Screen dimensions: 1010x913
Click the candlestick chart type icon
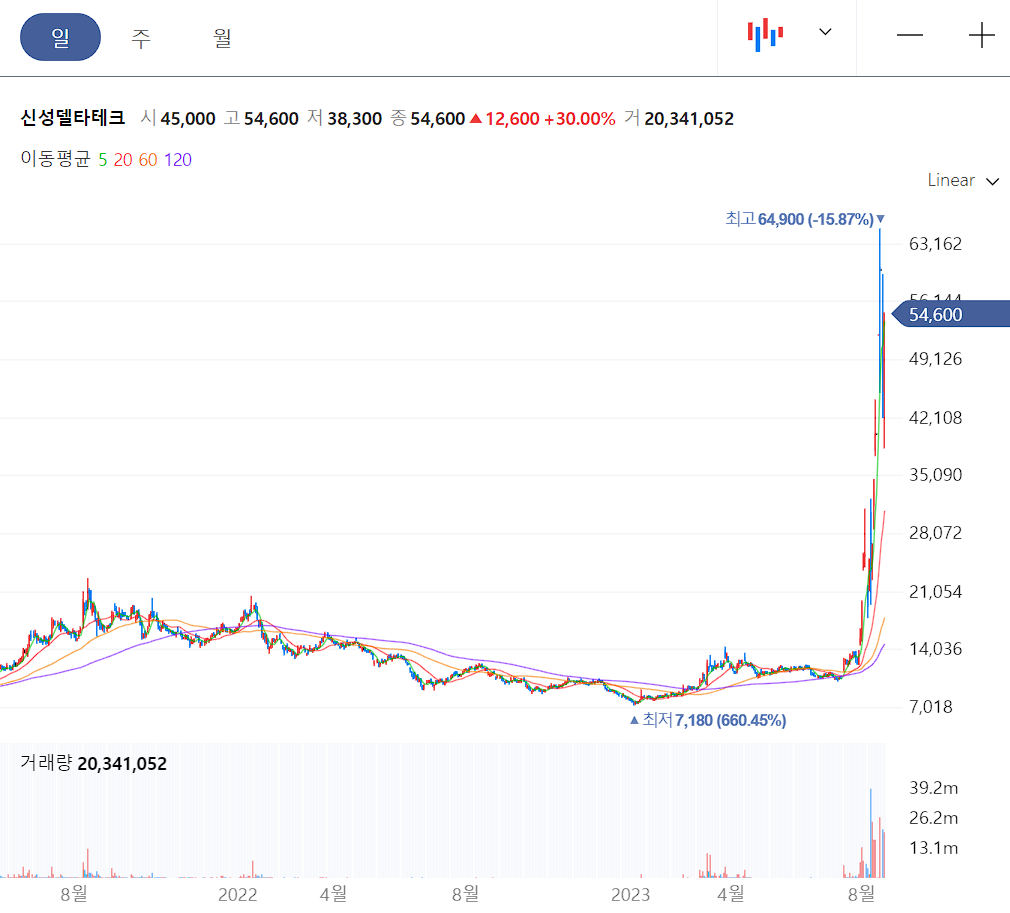tap(765, 34)
